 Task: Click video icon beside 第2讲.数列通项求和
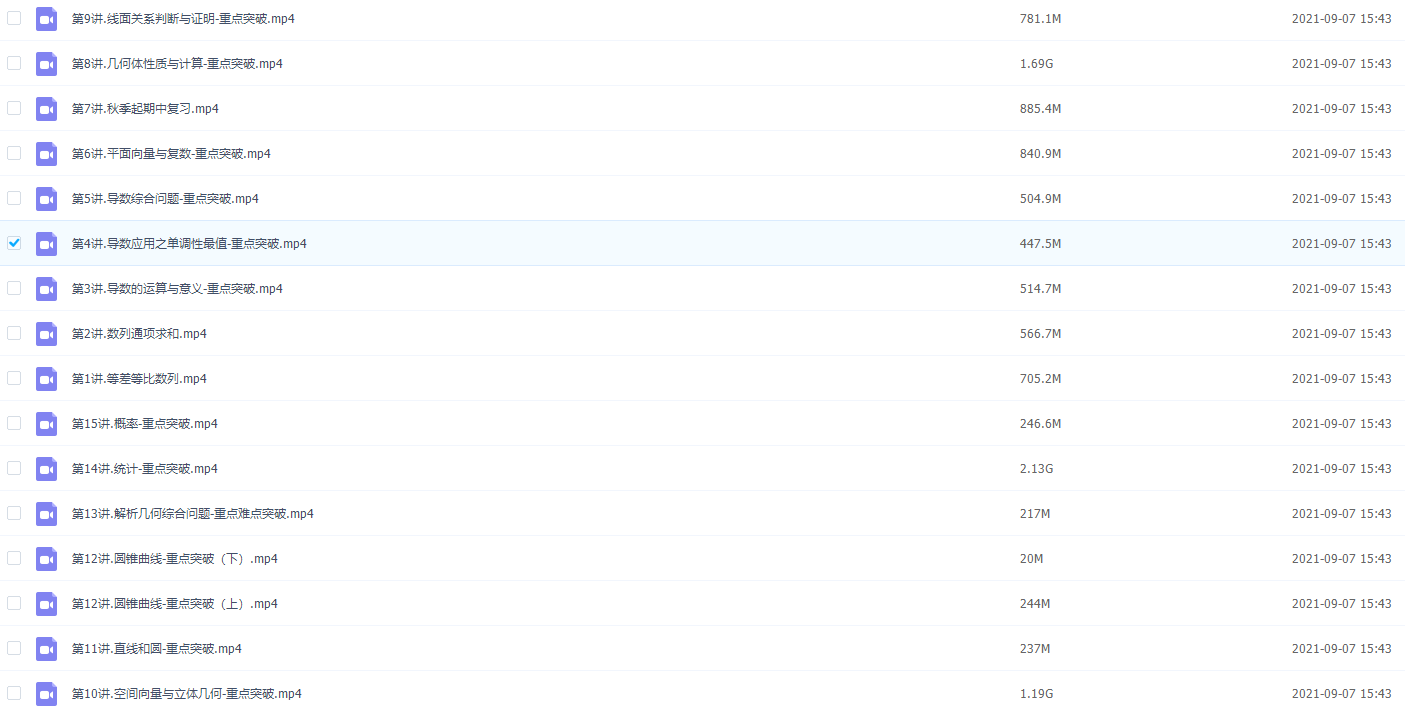tap(46, 334)
